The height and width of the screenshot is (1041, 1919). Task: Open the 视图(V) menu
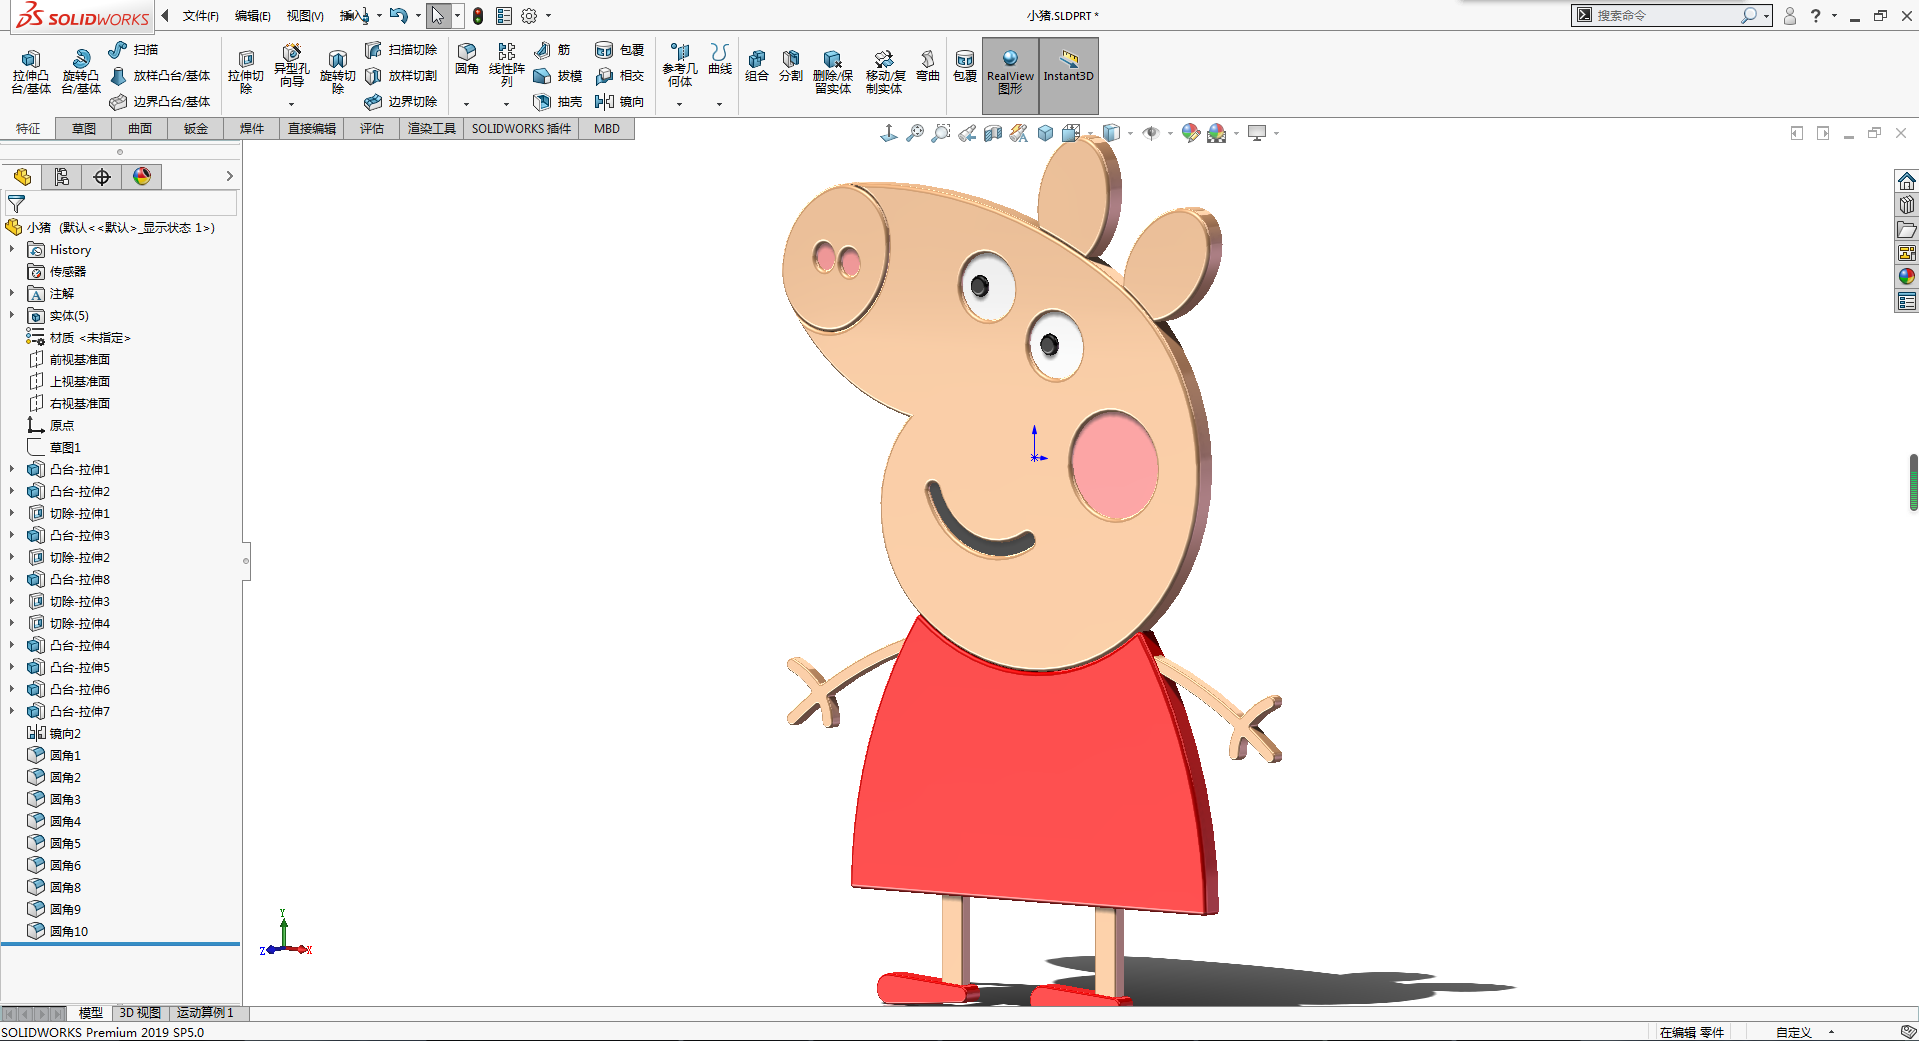[305, 16]
